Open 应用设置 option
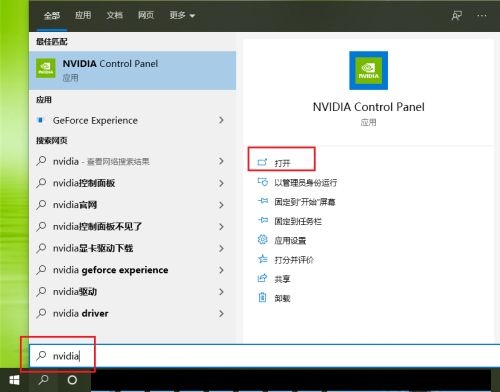500x392 pixels. click(290, 241)
